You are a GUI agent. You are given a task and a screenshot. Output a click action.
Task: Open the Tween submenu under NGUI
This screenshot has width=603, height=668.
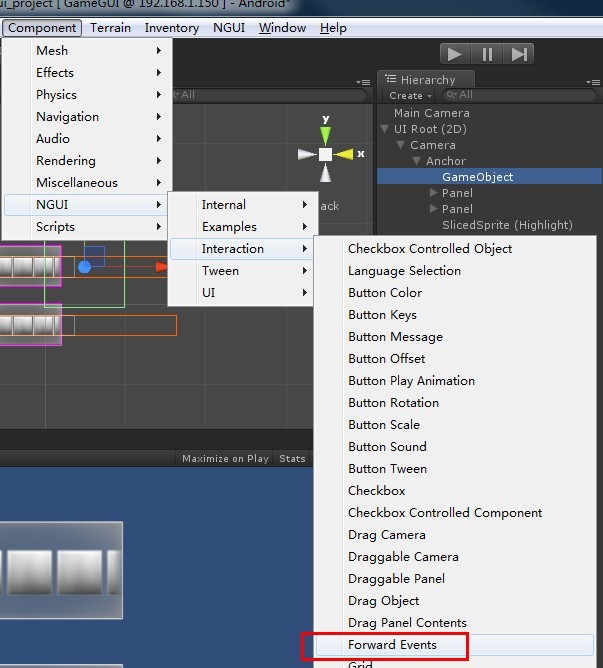[x=220, y=270]
